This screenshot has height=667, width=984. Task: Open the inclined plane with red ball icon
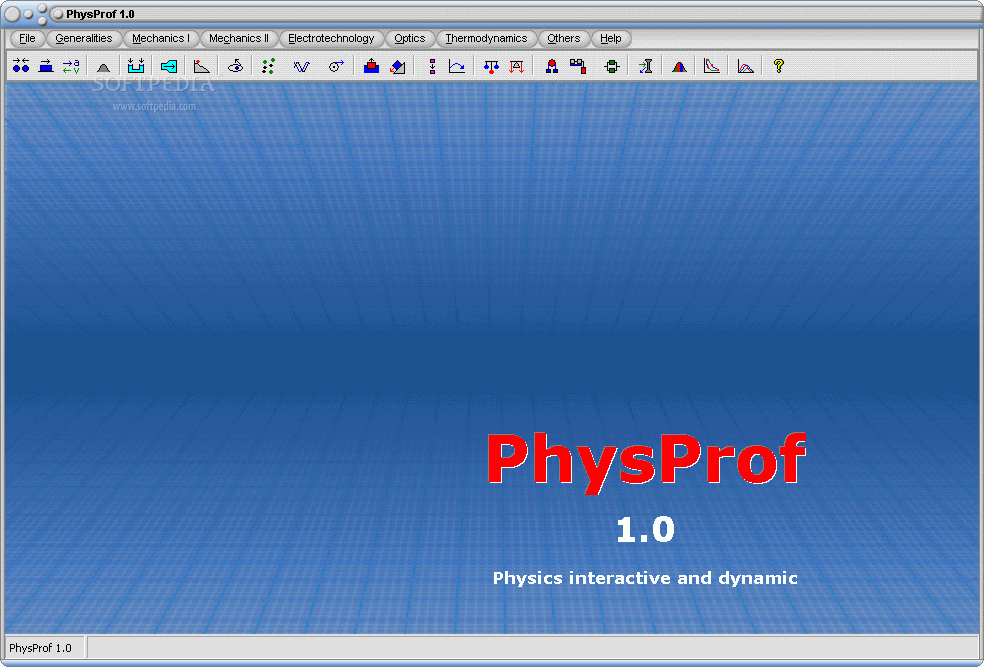coord(201,66)
